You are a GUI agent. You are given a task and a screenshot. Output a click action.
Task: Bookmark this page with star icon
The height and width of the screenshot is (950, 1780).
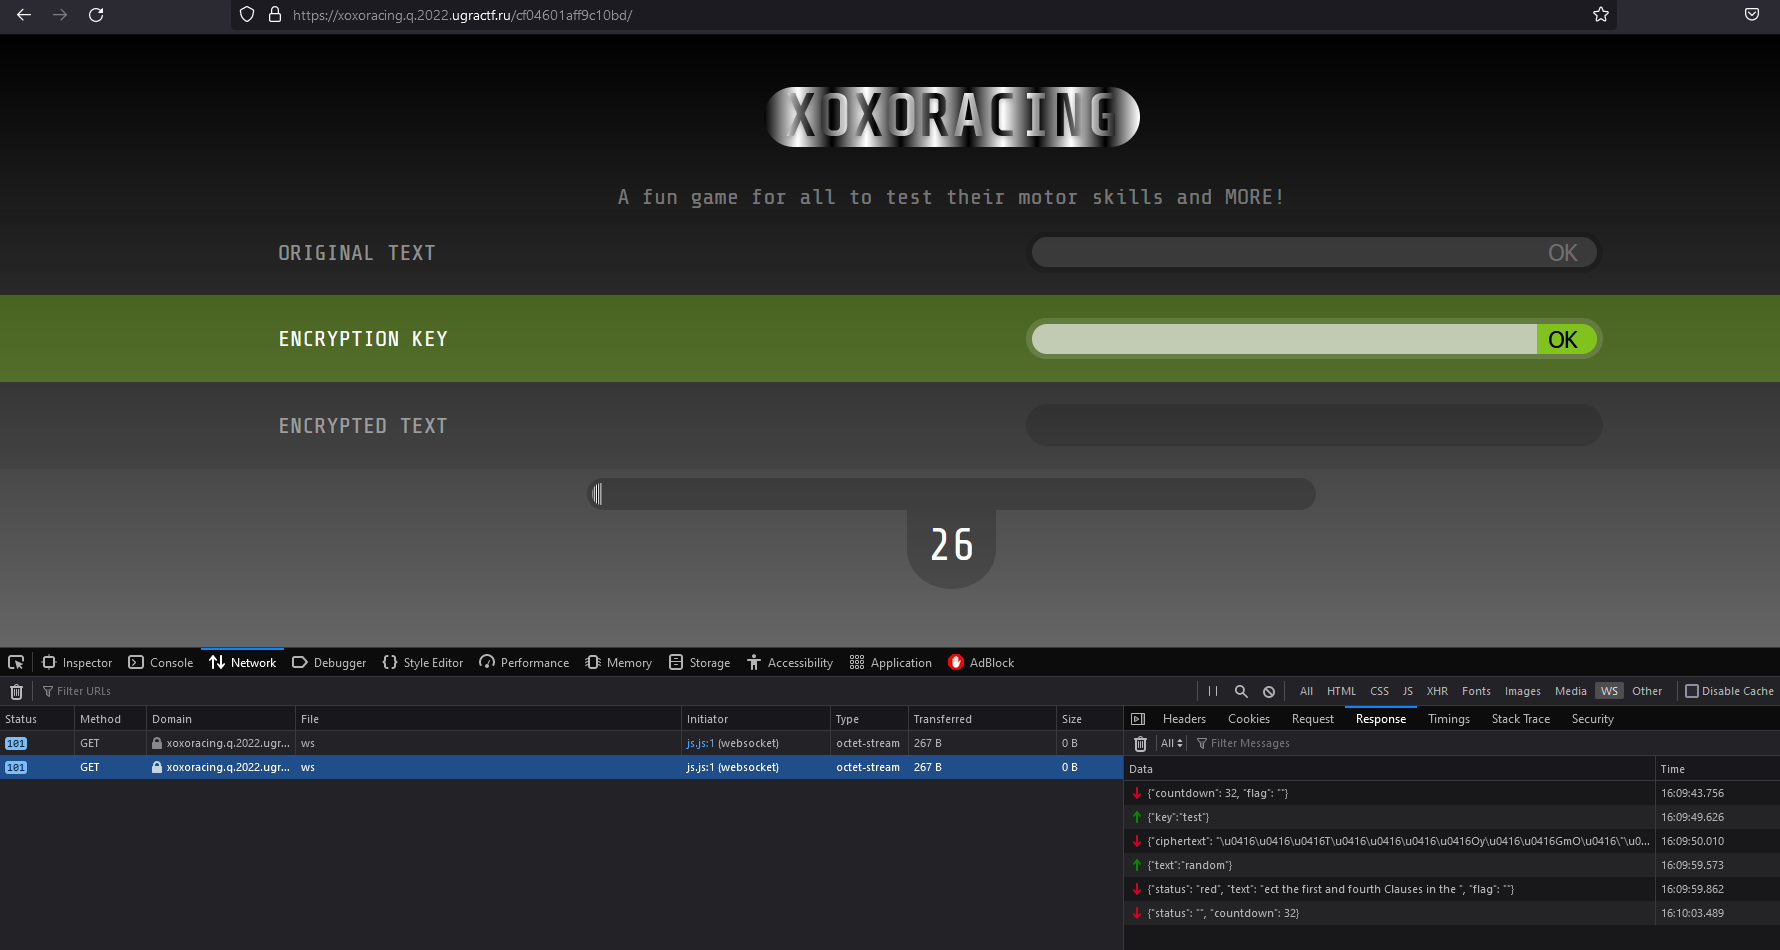tap(1601, 15)
